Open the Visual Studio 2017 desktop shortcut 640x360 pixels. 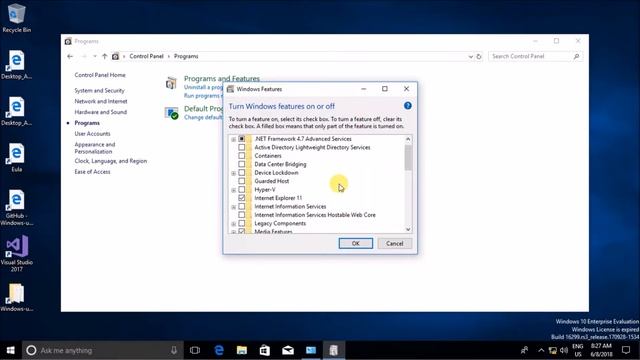tap(16, 253)
